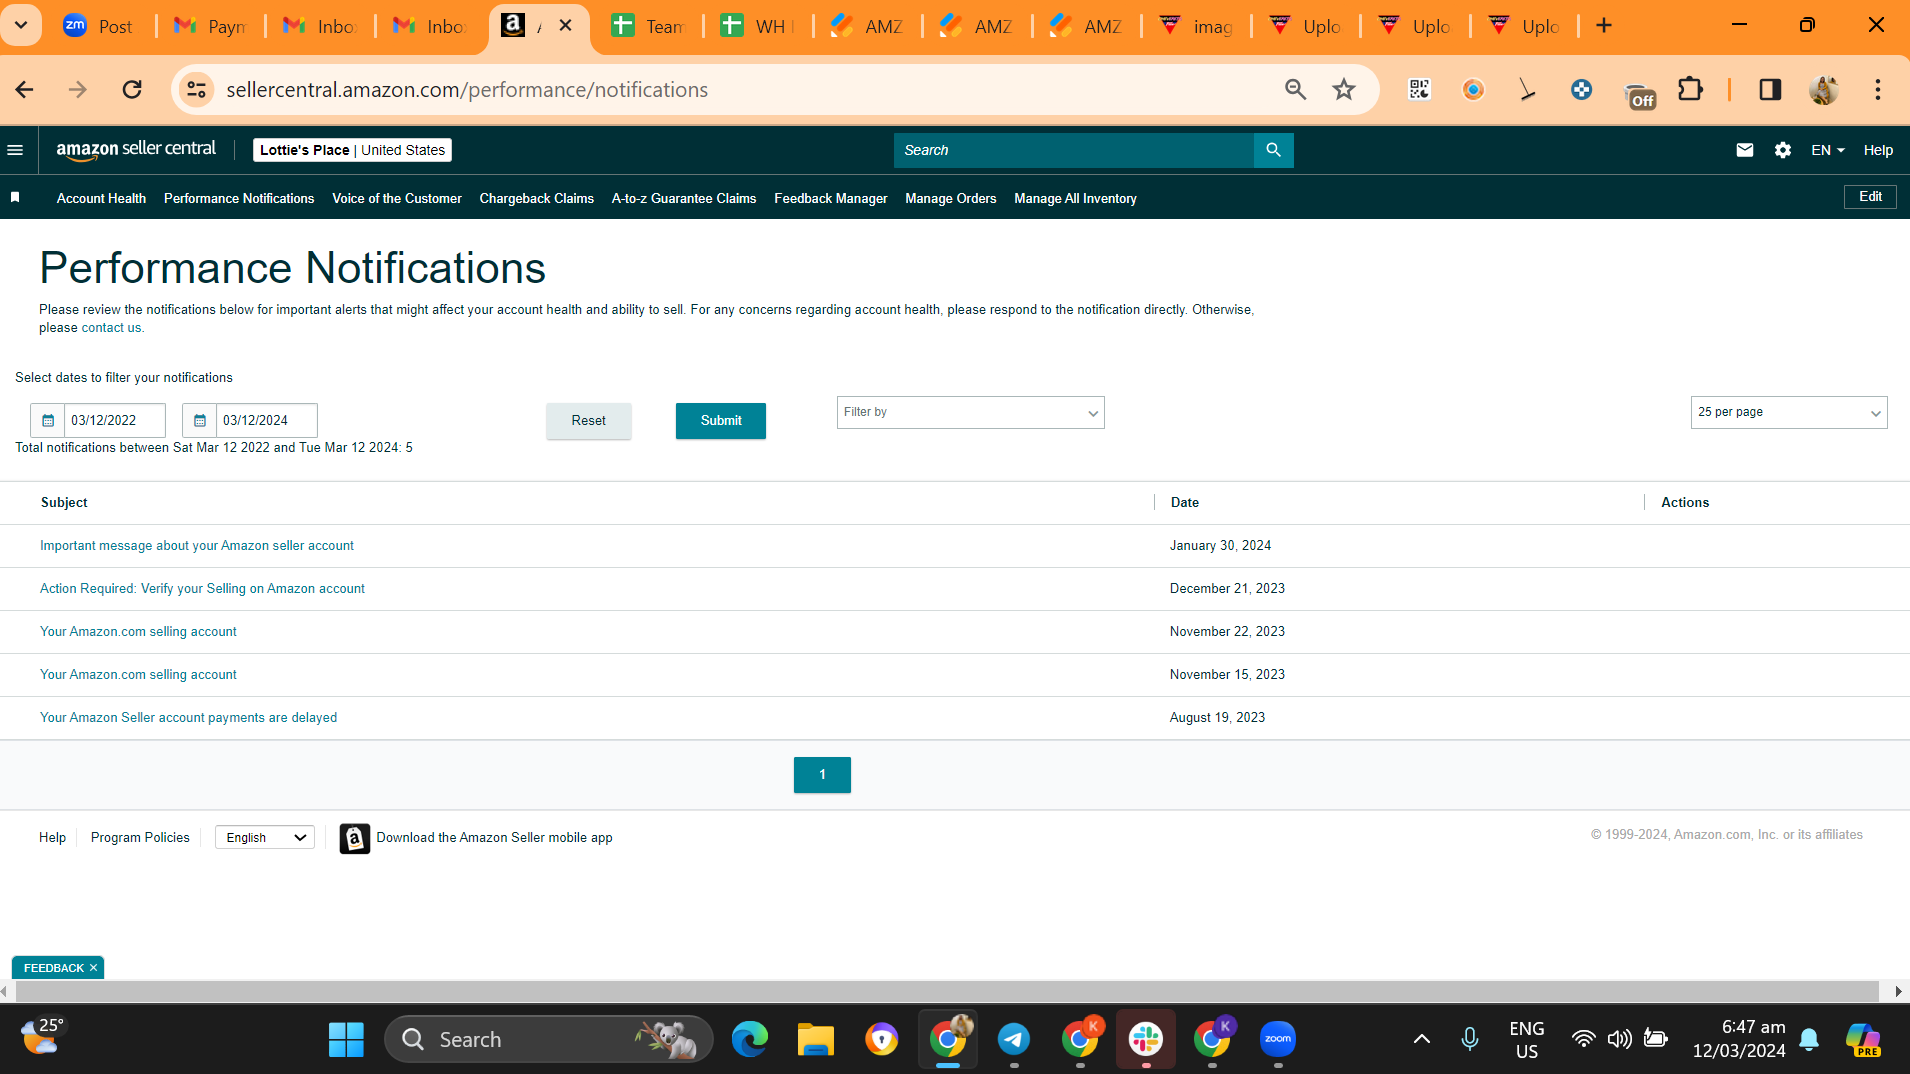The height and width of the screenshot is (1074, 1910).
Task: Open the Seller Central hamburger menu
Action: pyautogui.click(x=15, y=150)
